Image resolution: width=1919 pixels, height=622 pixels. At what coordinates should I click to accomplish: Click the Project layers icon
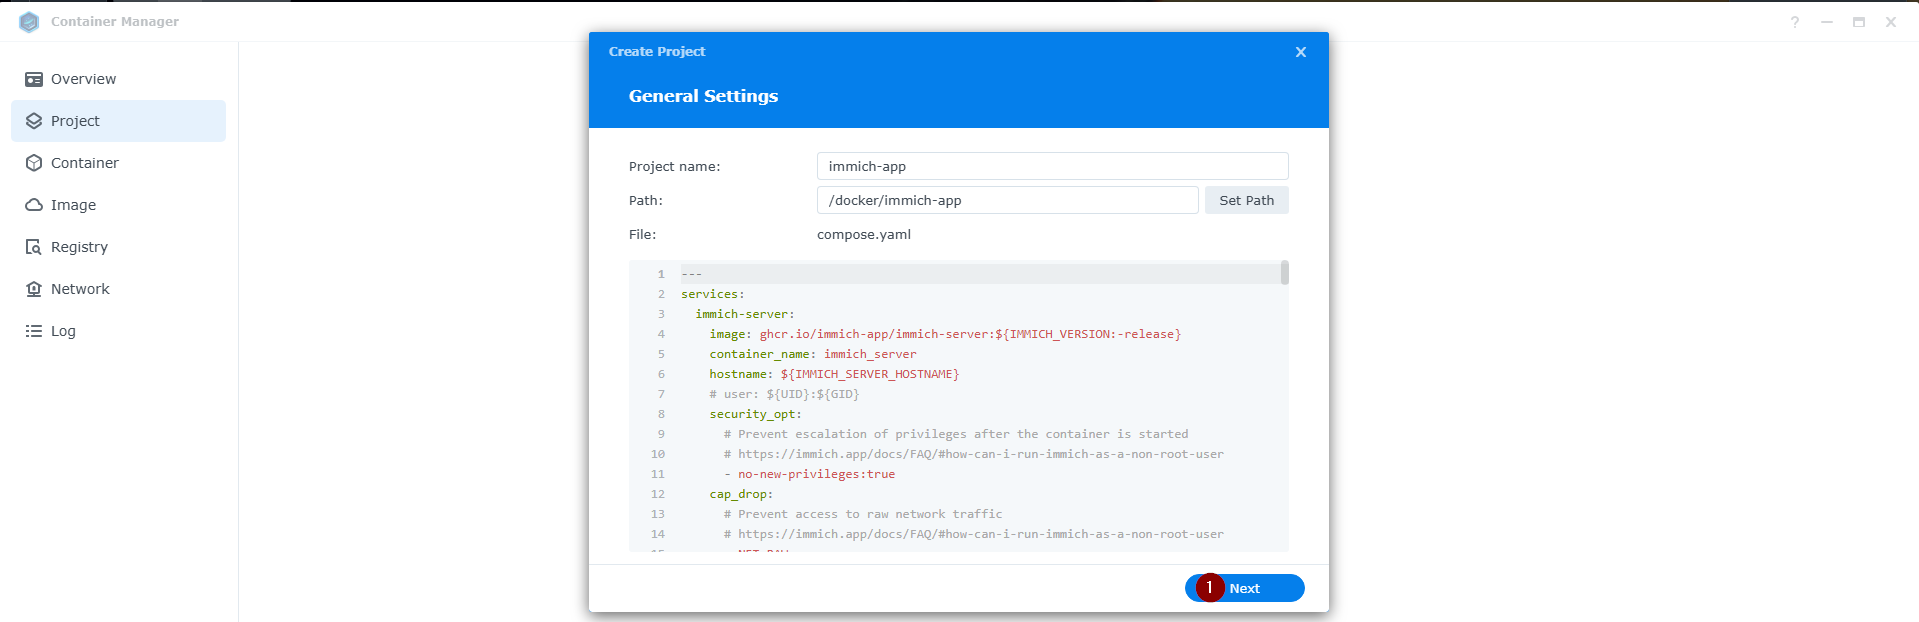34,121
